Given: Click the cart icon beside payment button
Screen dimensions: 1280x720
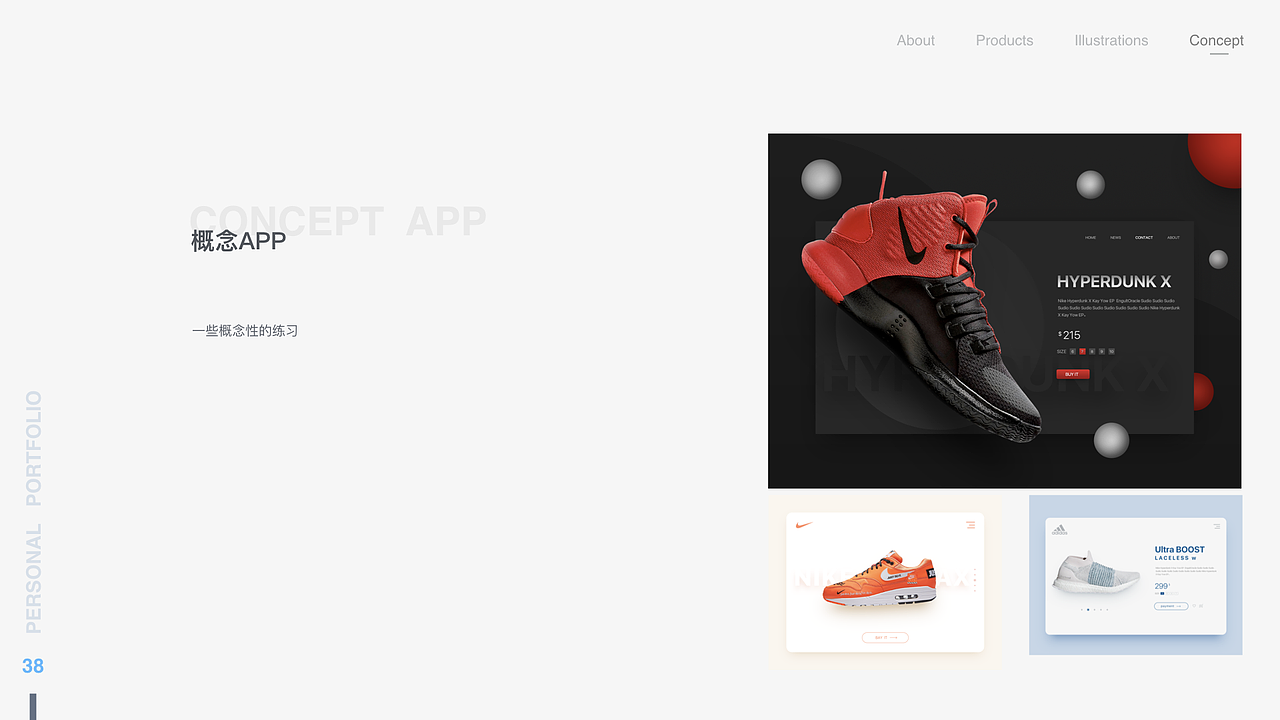Looking at the screenshot, I should 1201,606.
